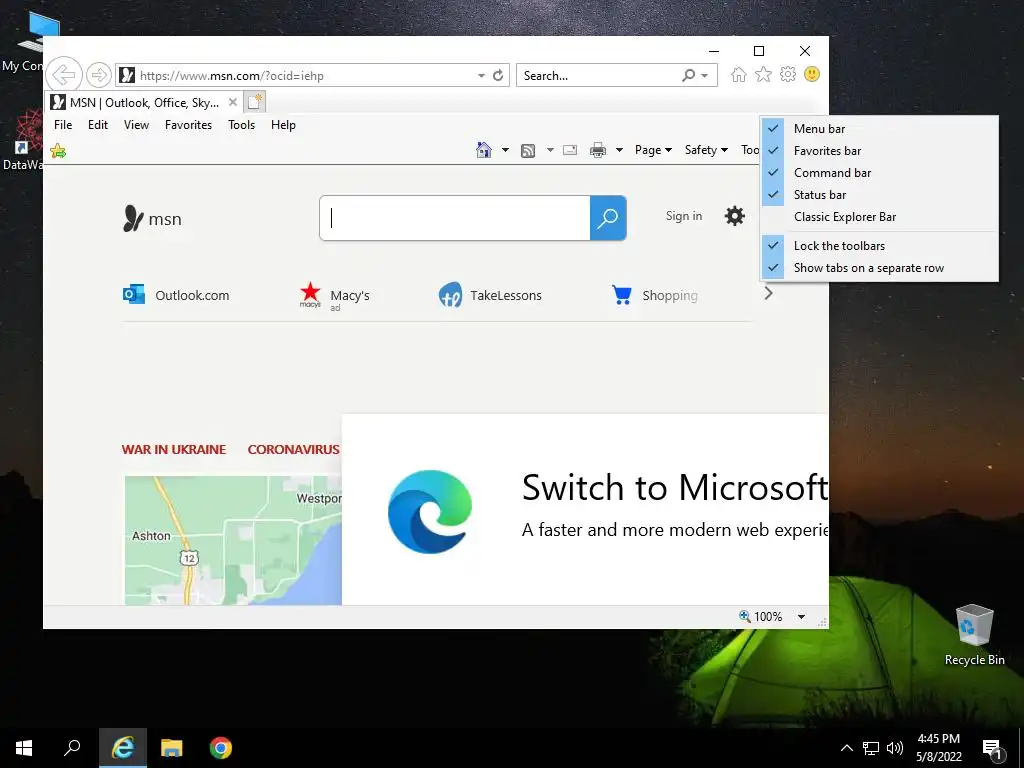Click the Add to Favorites bar star icon
1024x768 pixels.
[58, 151]
